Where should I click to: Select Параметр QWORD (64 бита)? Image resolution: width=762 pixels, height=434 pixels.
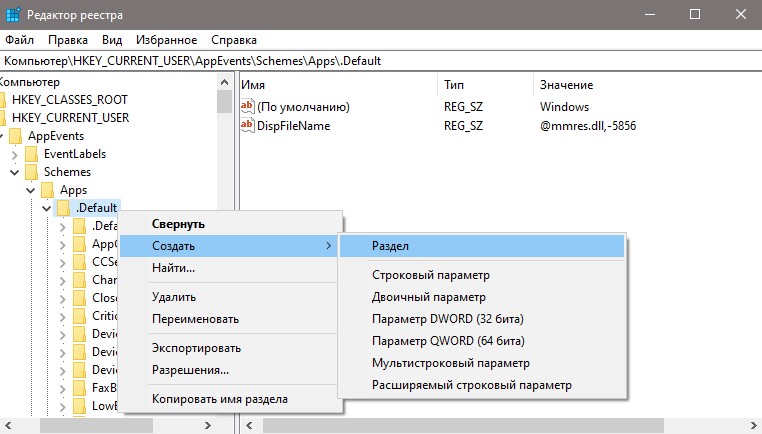click(x=482, y=341)
